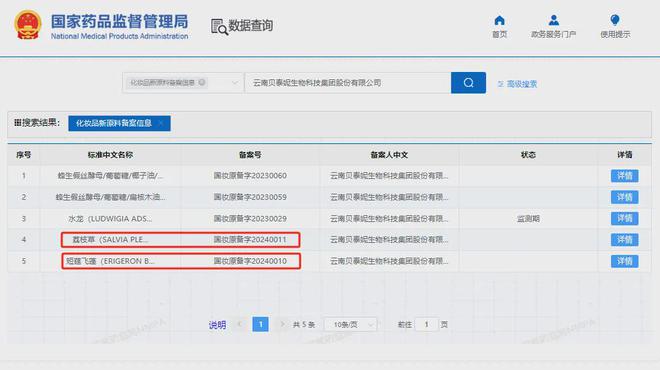Click 短葶飞蓬 (ERIGERON B... name cell
Screen dimensions: 660x370
(110, 261)
